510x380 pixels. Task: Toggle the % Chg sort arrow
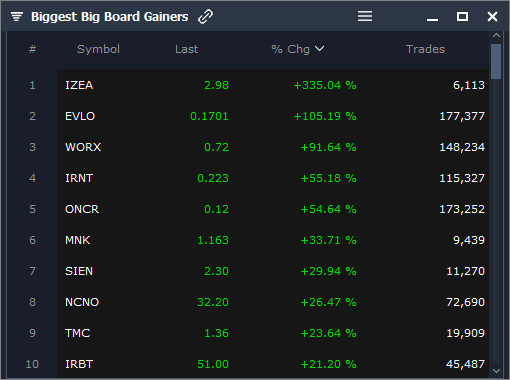(x=319, y=49)
